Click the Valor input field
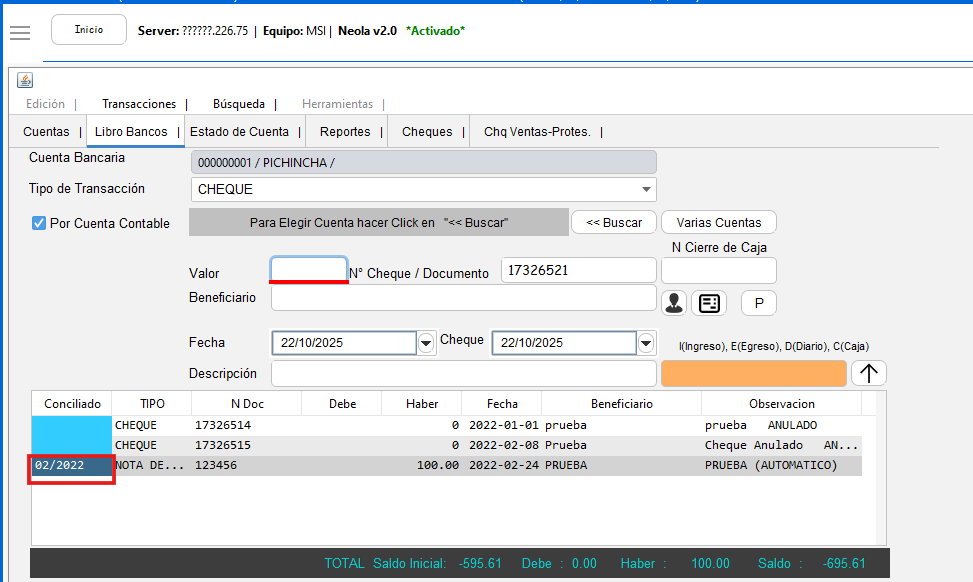 tap(309, 269)
